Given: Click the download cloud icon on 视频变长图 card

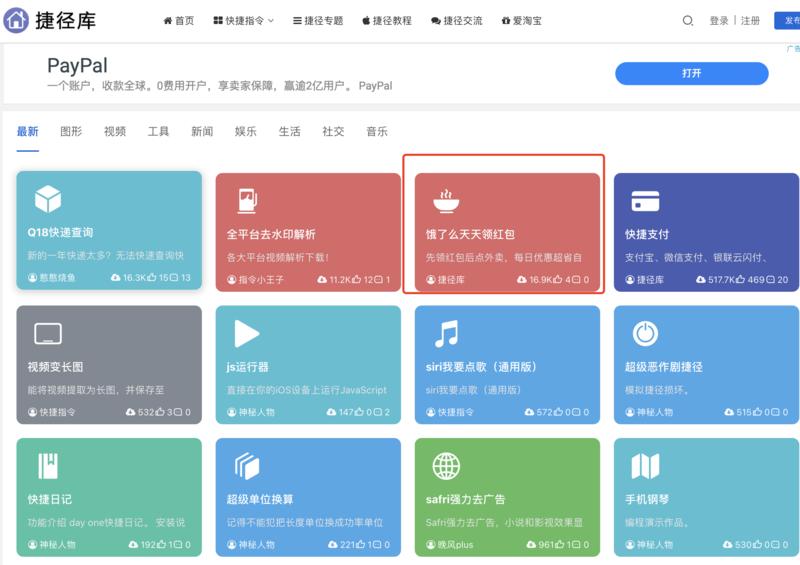Looking at the screenshot, I should [x=131, y=412].
